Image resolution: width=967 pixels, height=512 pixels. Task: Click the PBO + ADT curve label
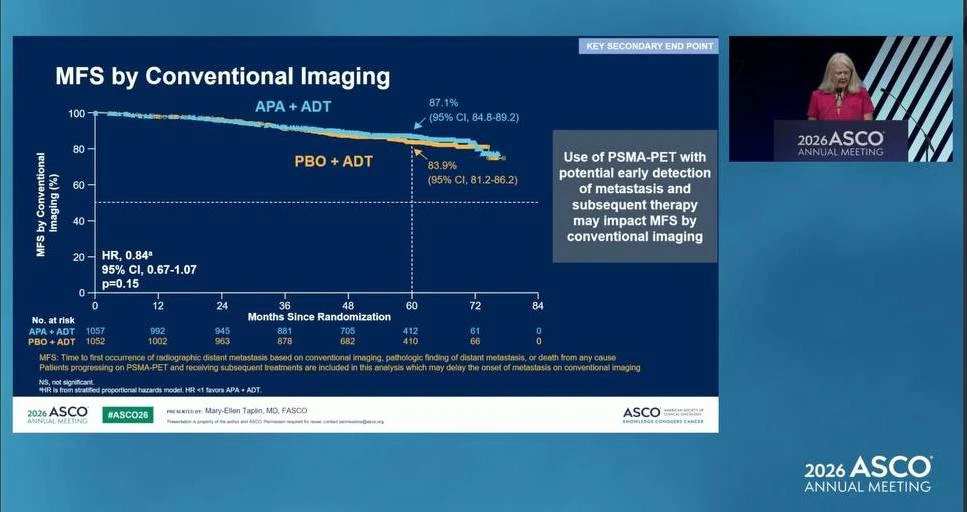(334, 162)
